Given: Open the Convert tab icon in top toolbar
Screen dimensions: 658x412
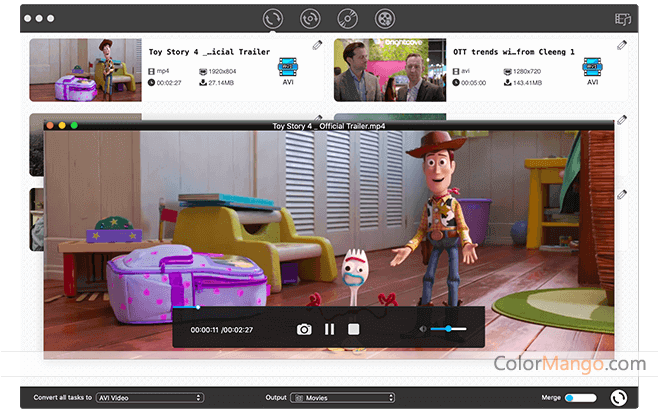Looking at the screenshot, I should (x=273, y=19).
